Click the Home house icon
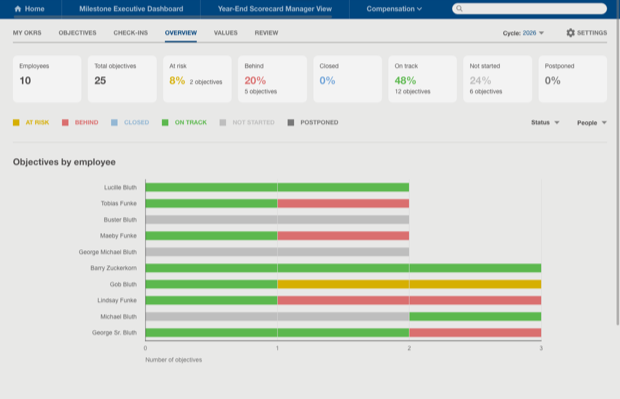Viewport: 620px width, 399px height. point(18,9)
